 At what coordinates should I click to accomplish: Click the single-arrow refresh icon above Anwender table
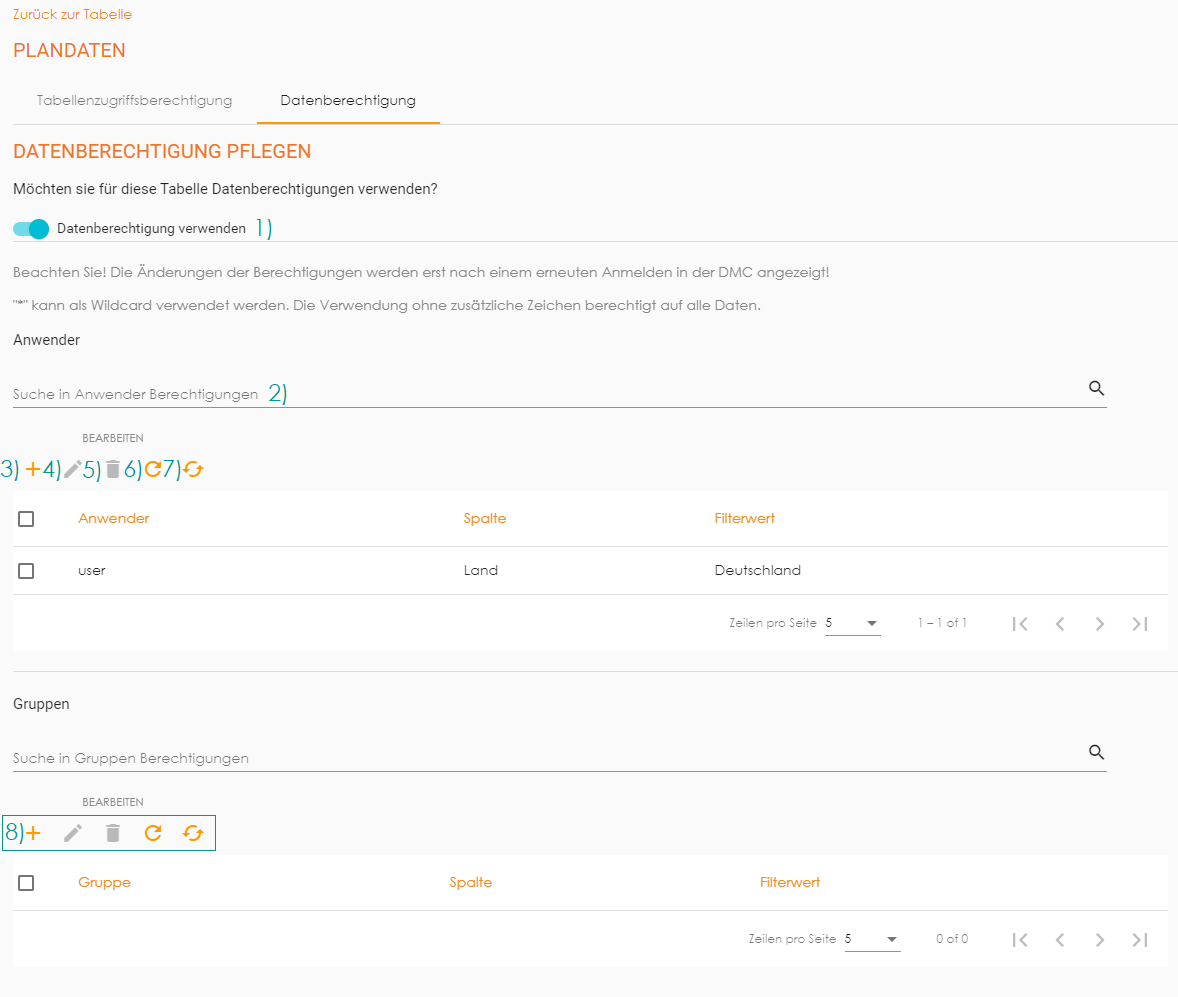click(x=153, y=469)
